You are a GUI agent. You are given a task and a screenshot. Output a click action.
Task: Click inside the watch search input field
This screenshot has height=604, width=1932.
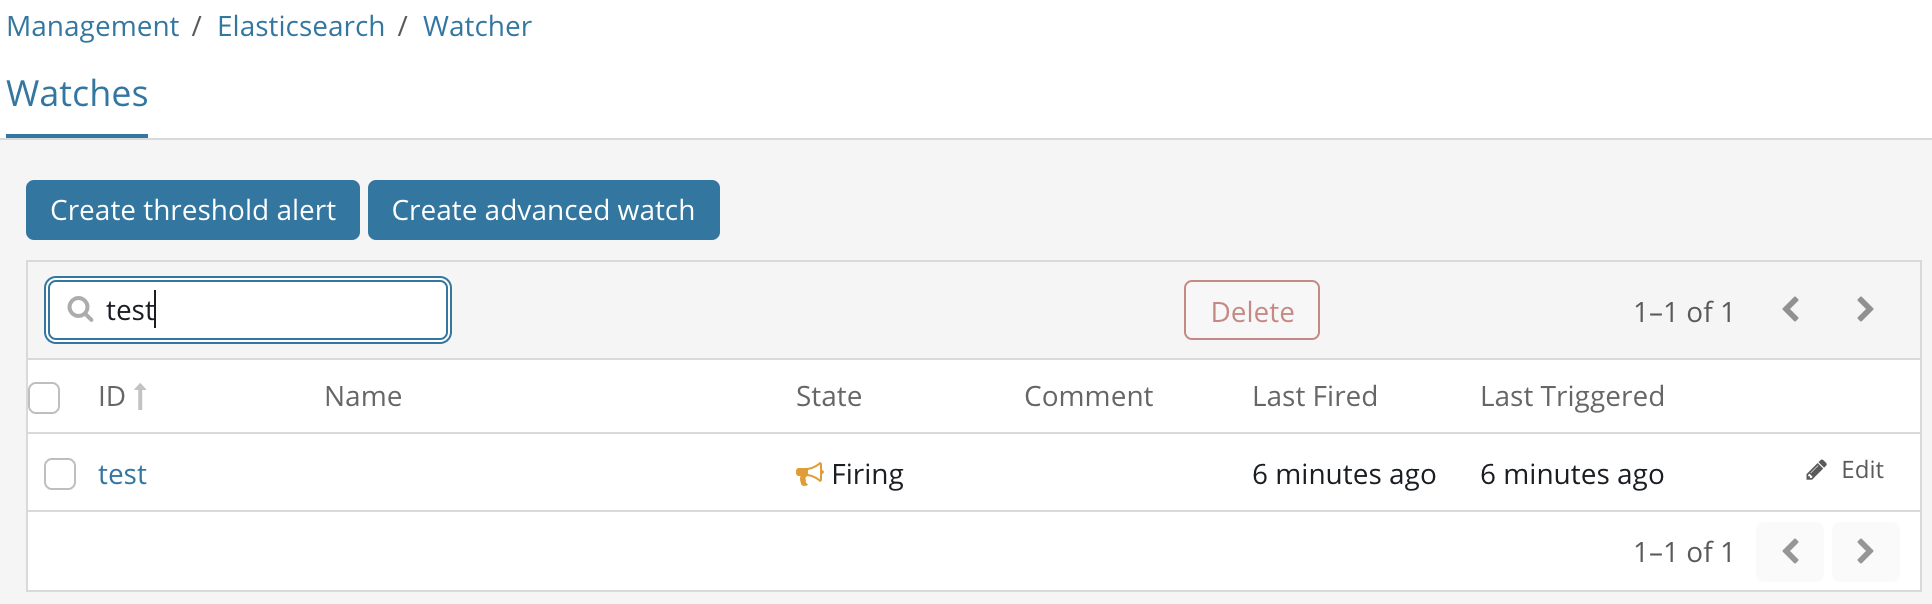tap(250, 310)
